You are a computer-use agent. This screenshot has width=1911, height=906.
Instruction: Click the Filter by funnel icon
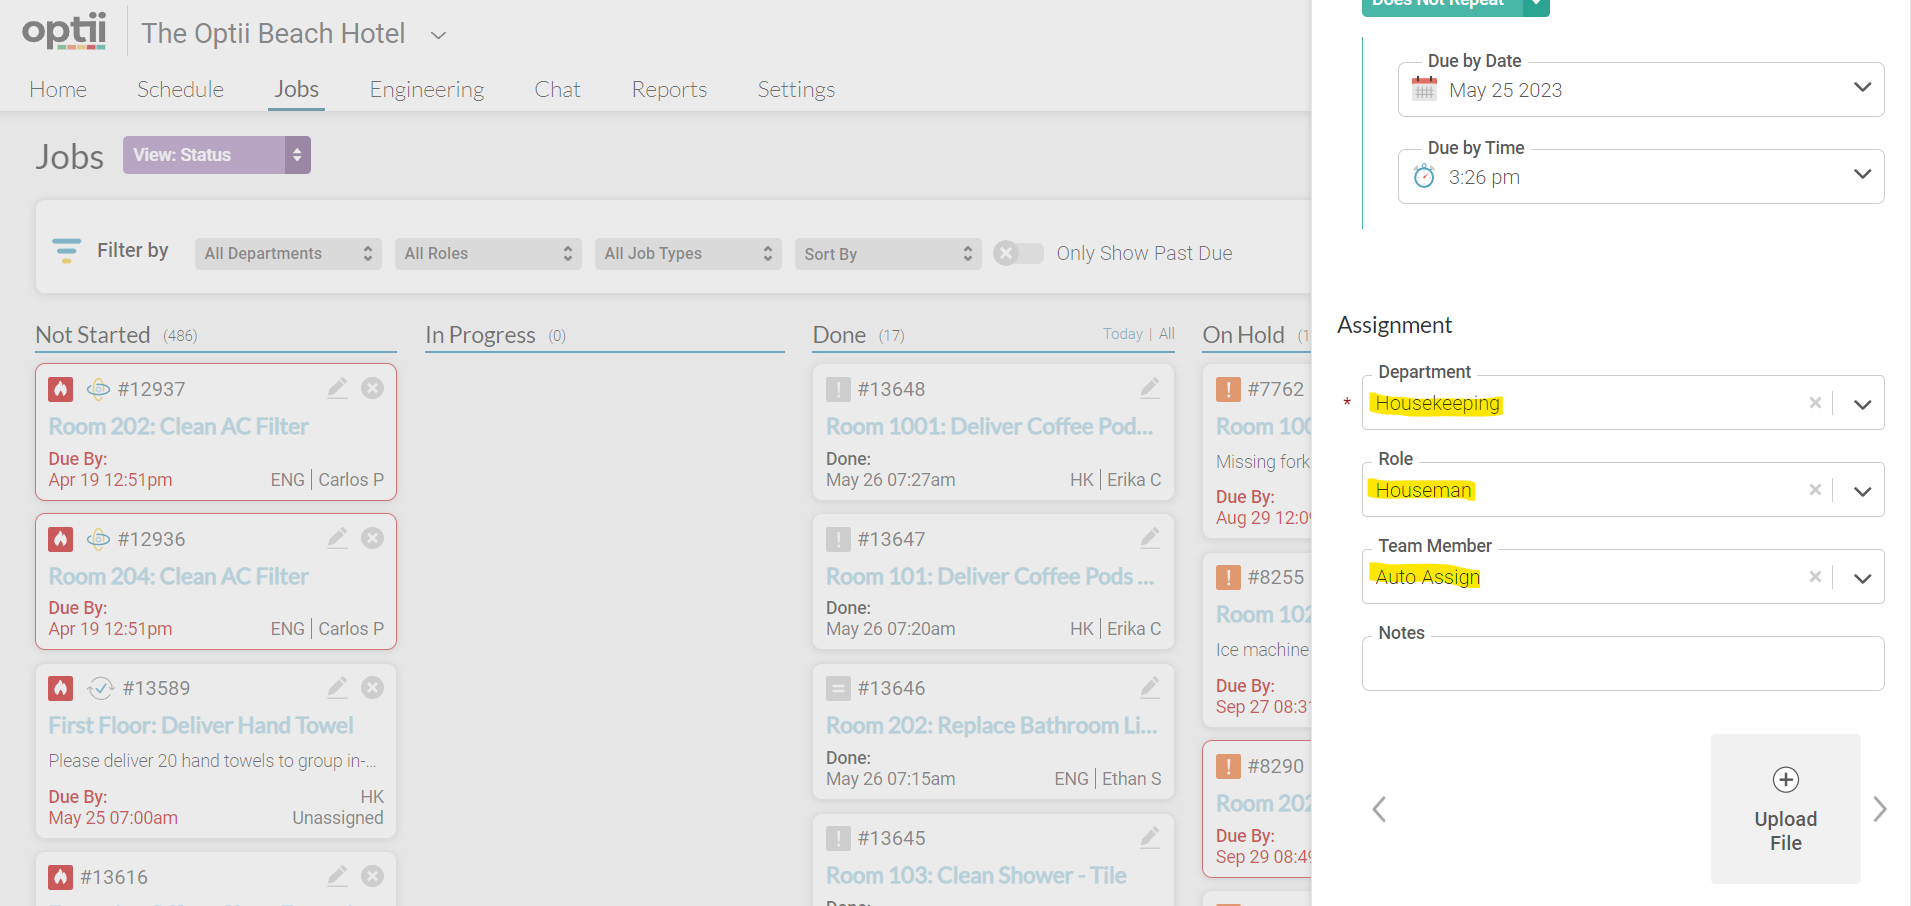[66, 251]
